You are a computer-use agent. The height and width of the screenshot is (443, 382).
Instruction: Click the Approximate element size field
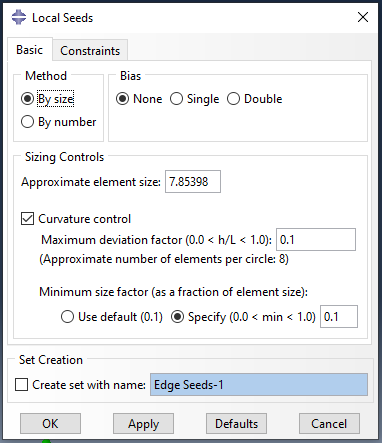point(193,182)
